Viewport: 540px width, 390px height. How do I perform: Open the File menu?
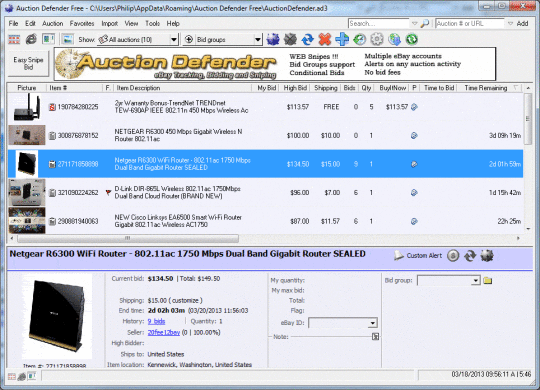click(x=13, y=23)
